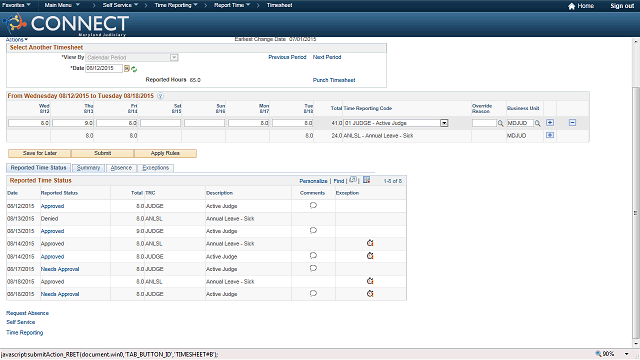
Task: Click the Timesheet breadcrumb item
Action: (280, 5)
